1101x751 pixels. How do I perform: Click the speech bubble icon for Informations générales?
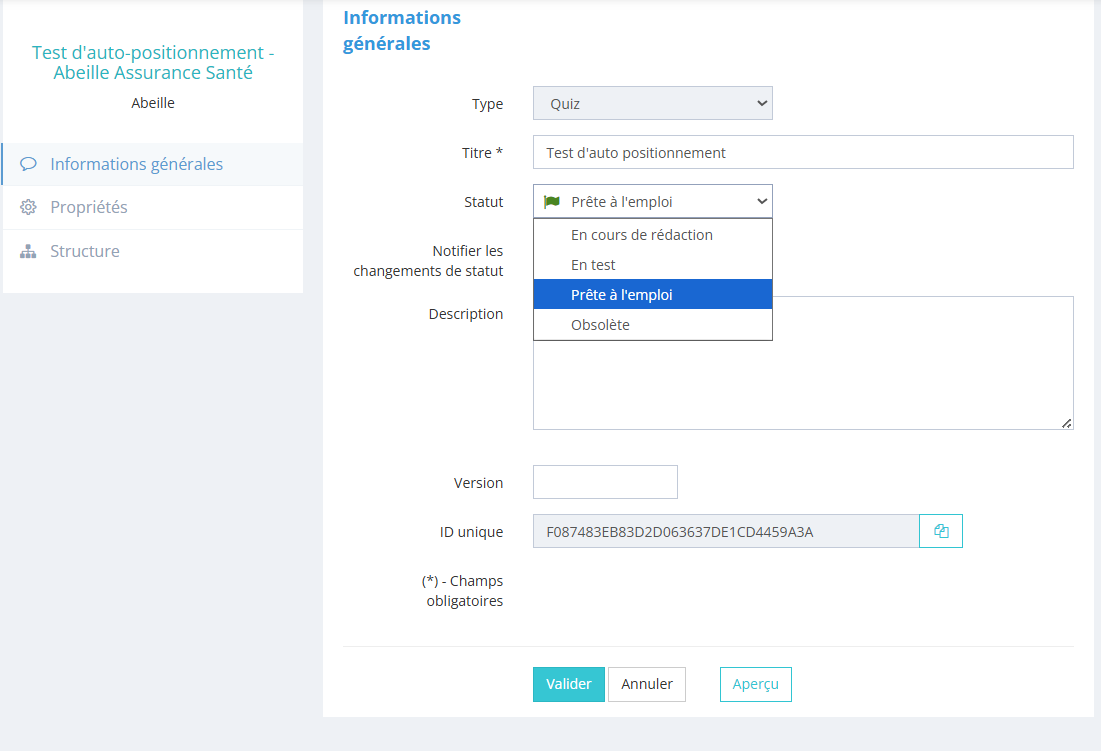click(x=29, y=164)
